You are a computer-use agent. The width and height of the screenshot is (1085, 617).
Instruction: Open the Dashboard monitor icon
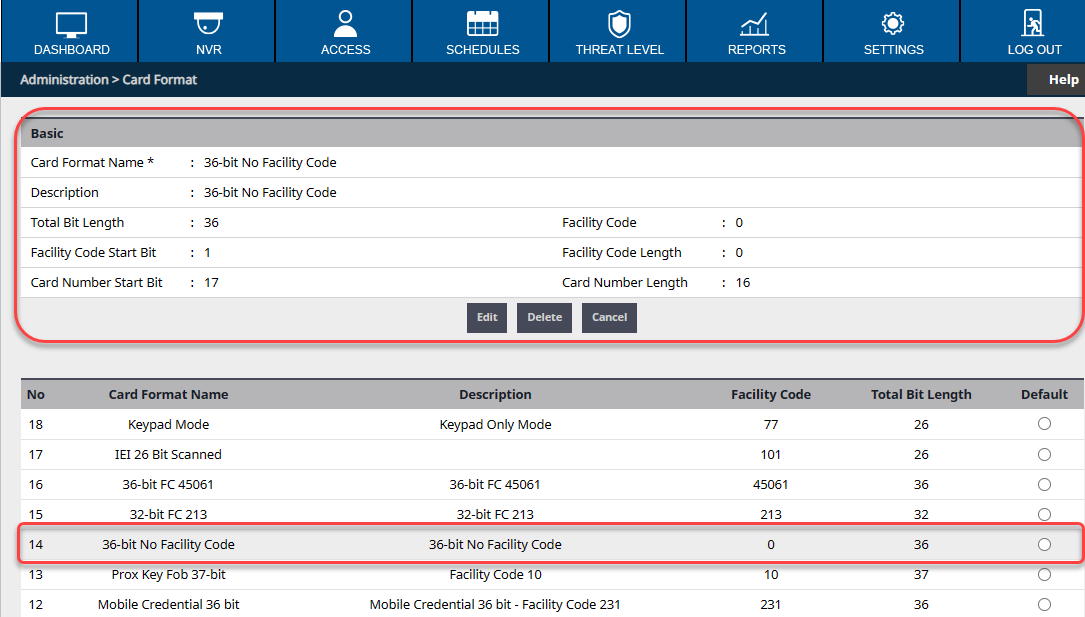[x=71, y=24]
